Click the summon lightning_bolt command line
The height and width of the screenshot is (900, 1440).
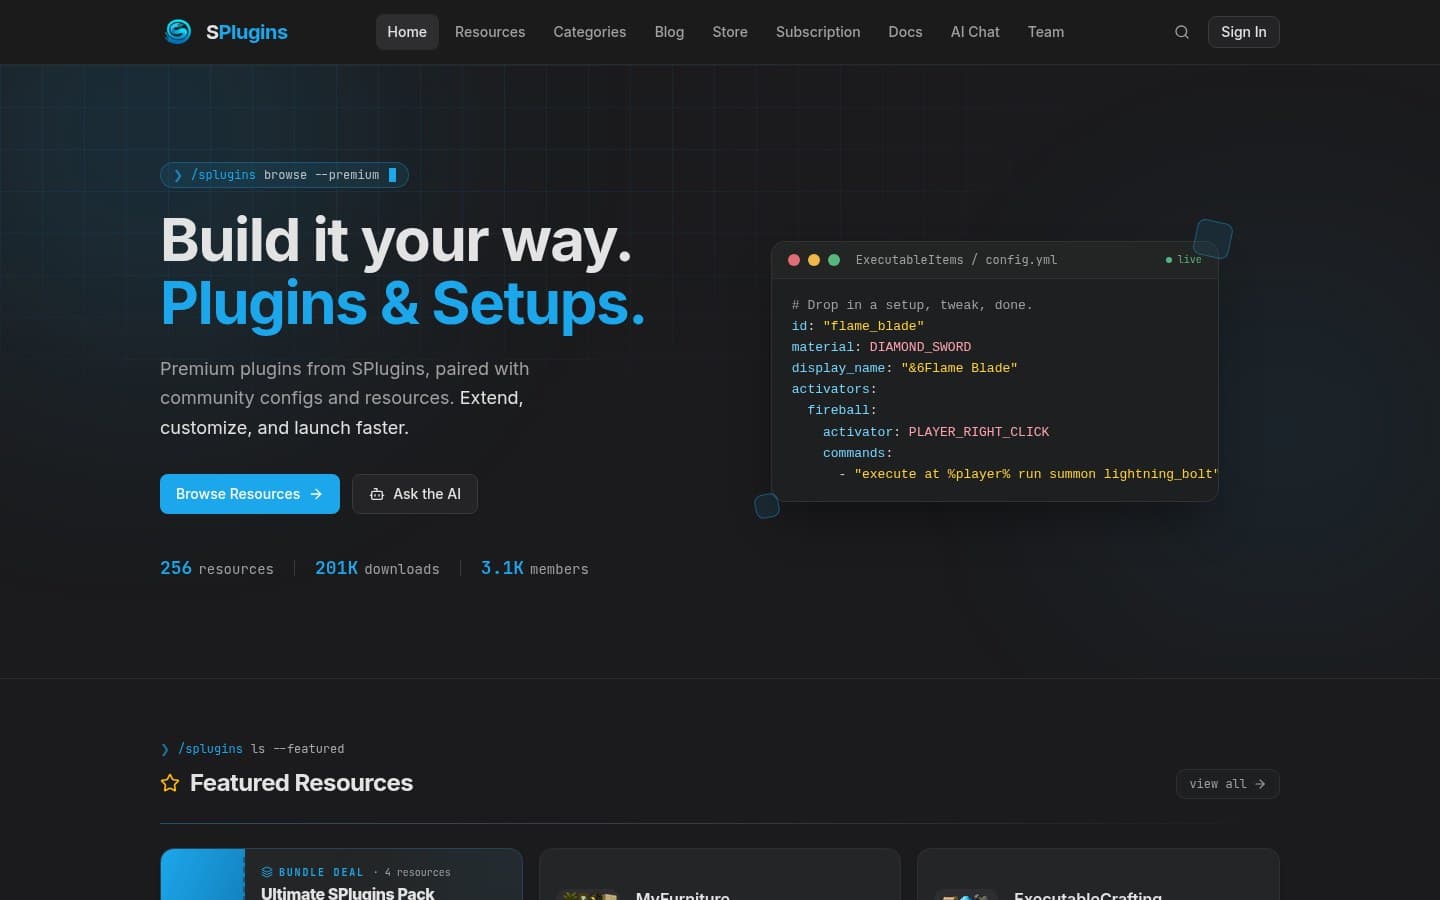click(1028, 474)
